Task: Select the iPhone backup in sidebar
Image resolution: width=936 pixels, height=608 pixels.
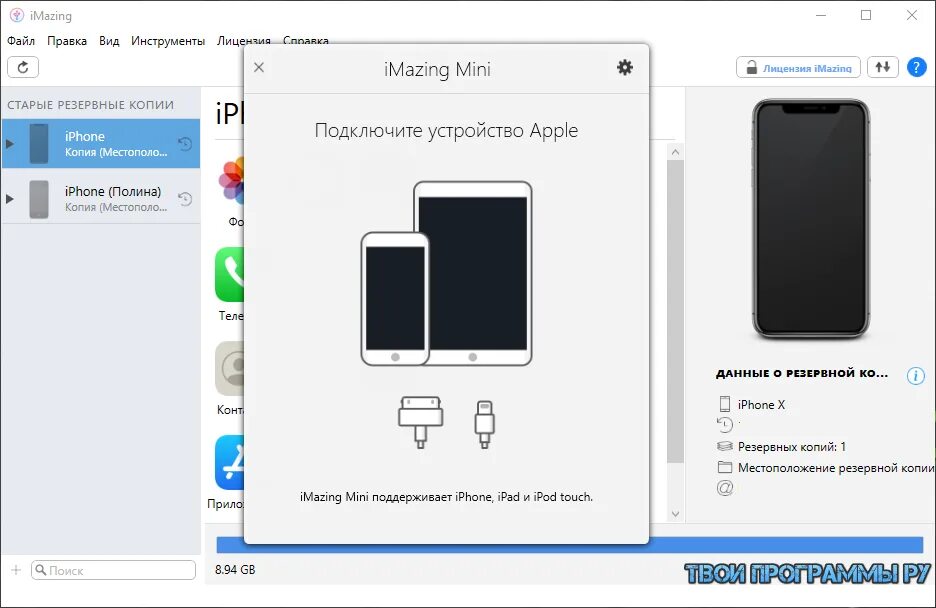Action: [100, 144]
